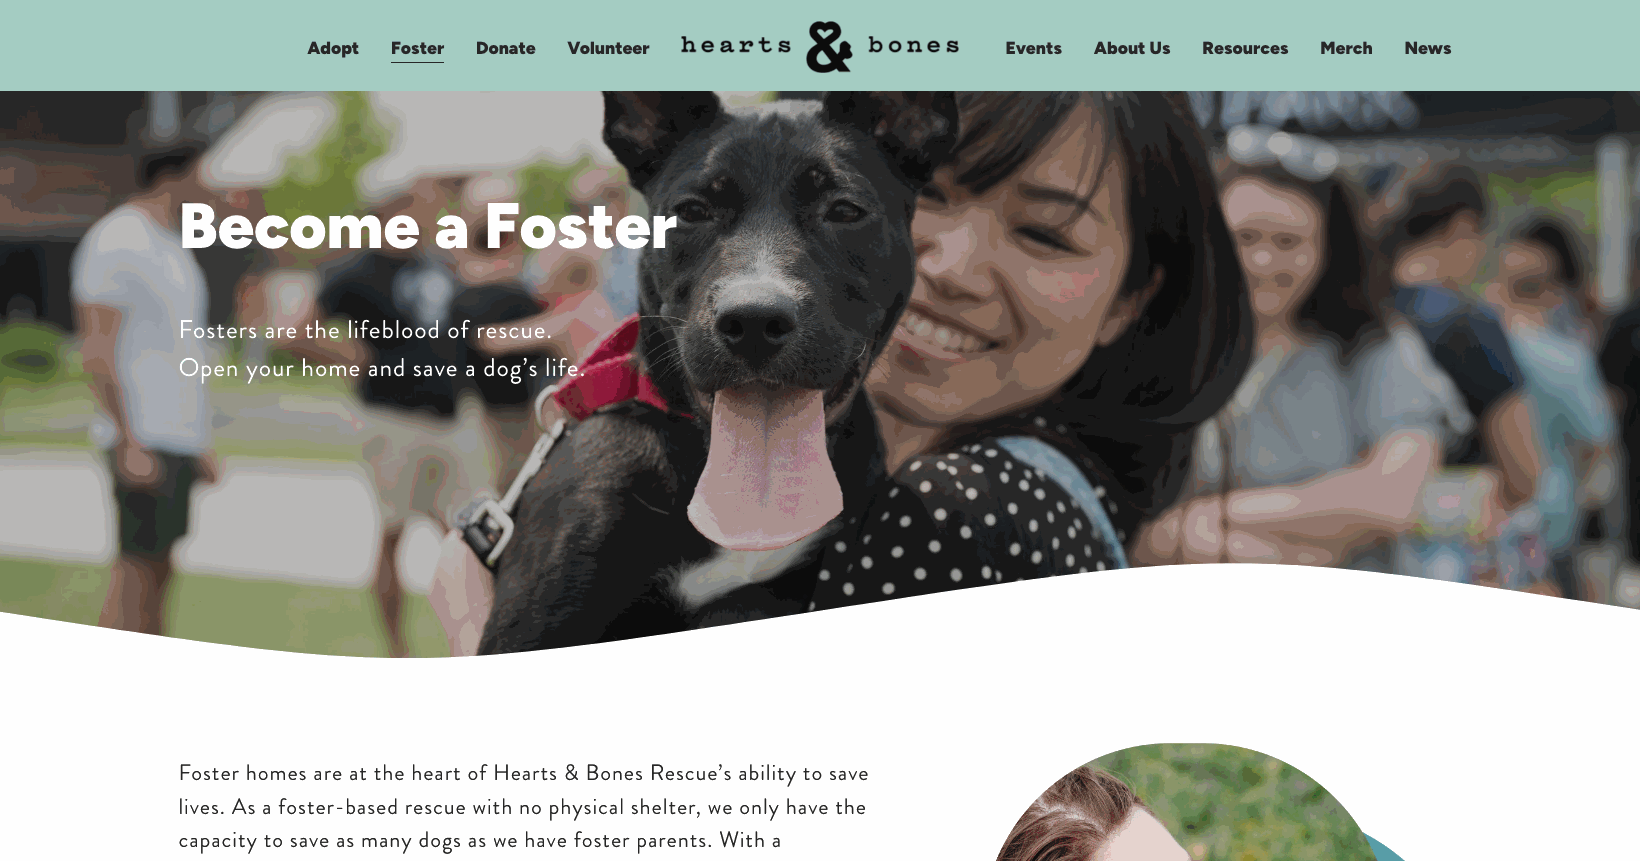1640x861 pixels.
Task: Visit the Merch page
Action: 1346,48
